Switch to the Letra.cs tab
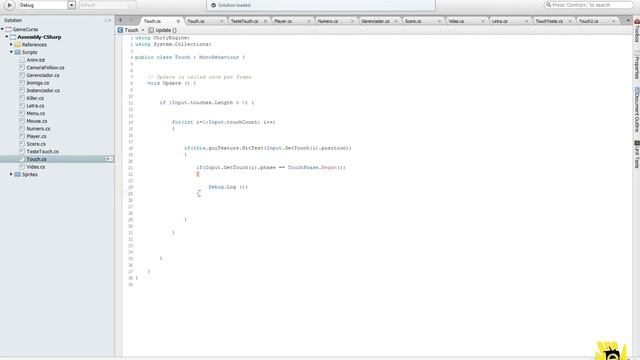 [x=500, y=21]
